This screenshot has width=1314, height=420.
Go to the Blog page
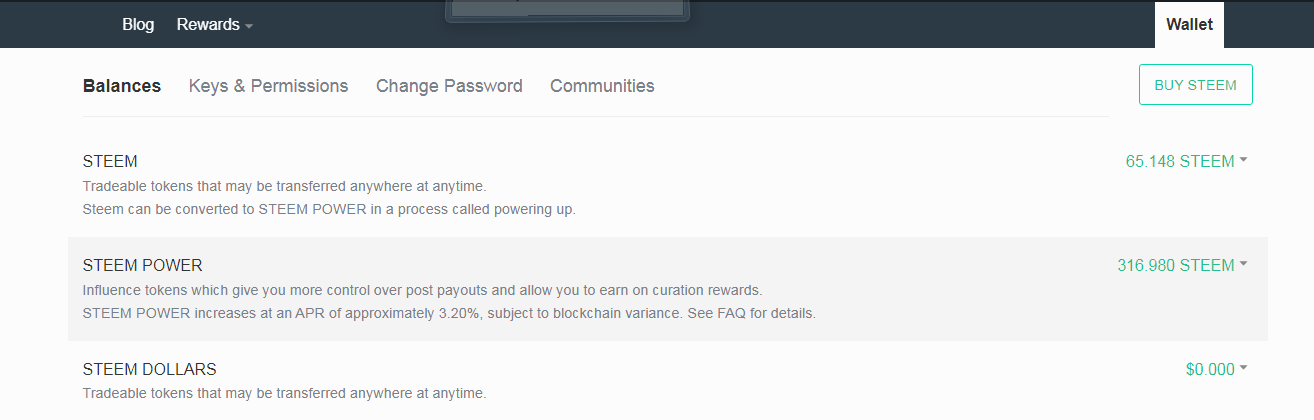pos(138,25)
